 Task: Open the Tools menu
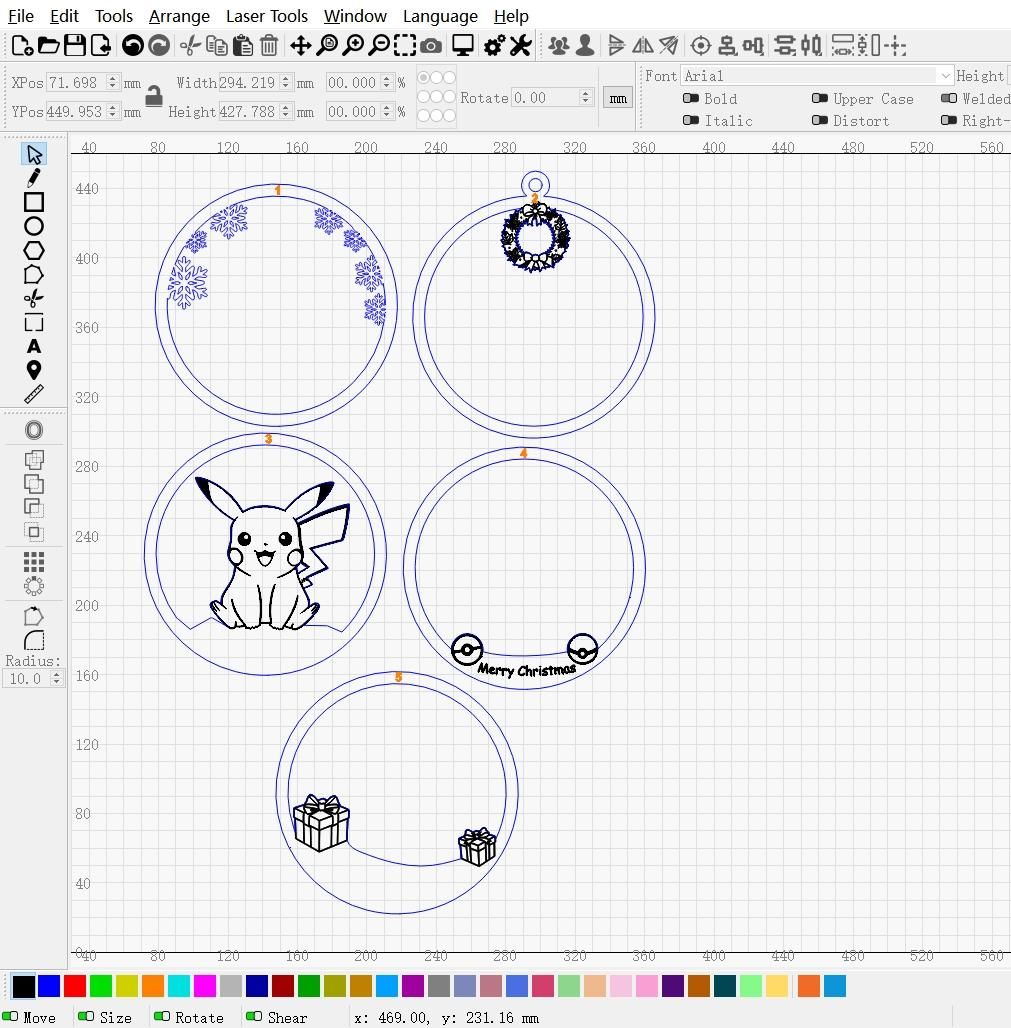113,16
